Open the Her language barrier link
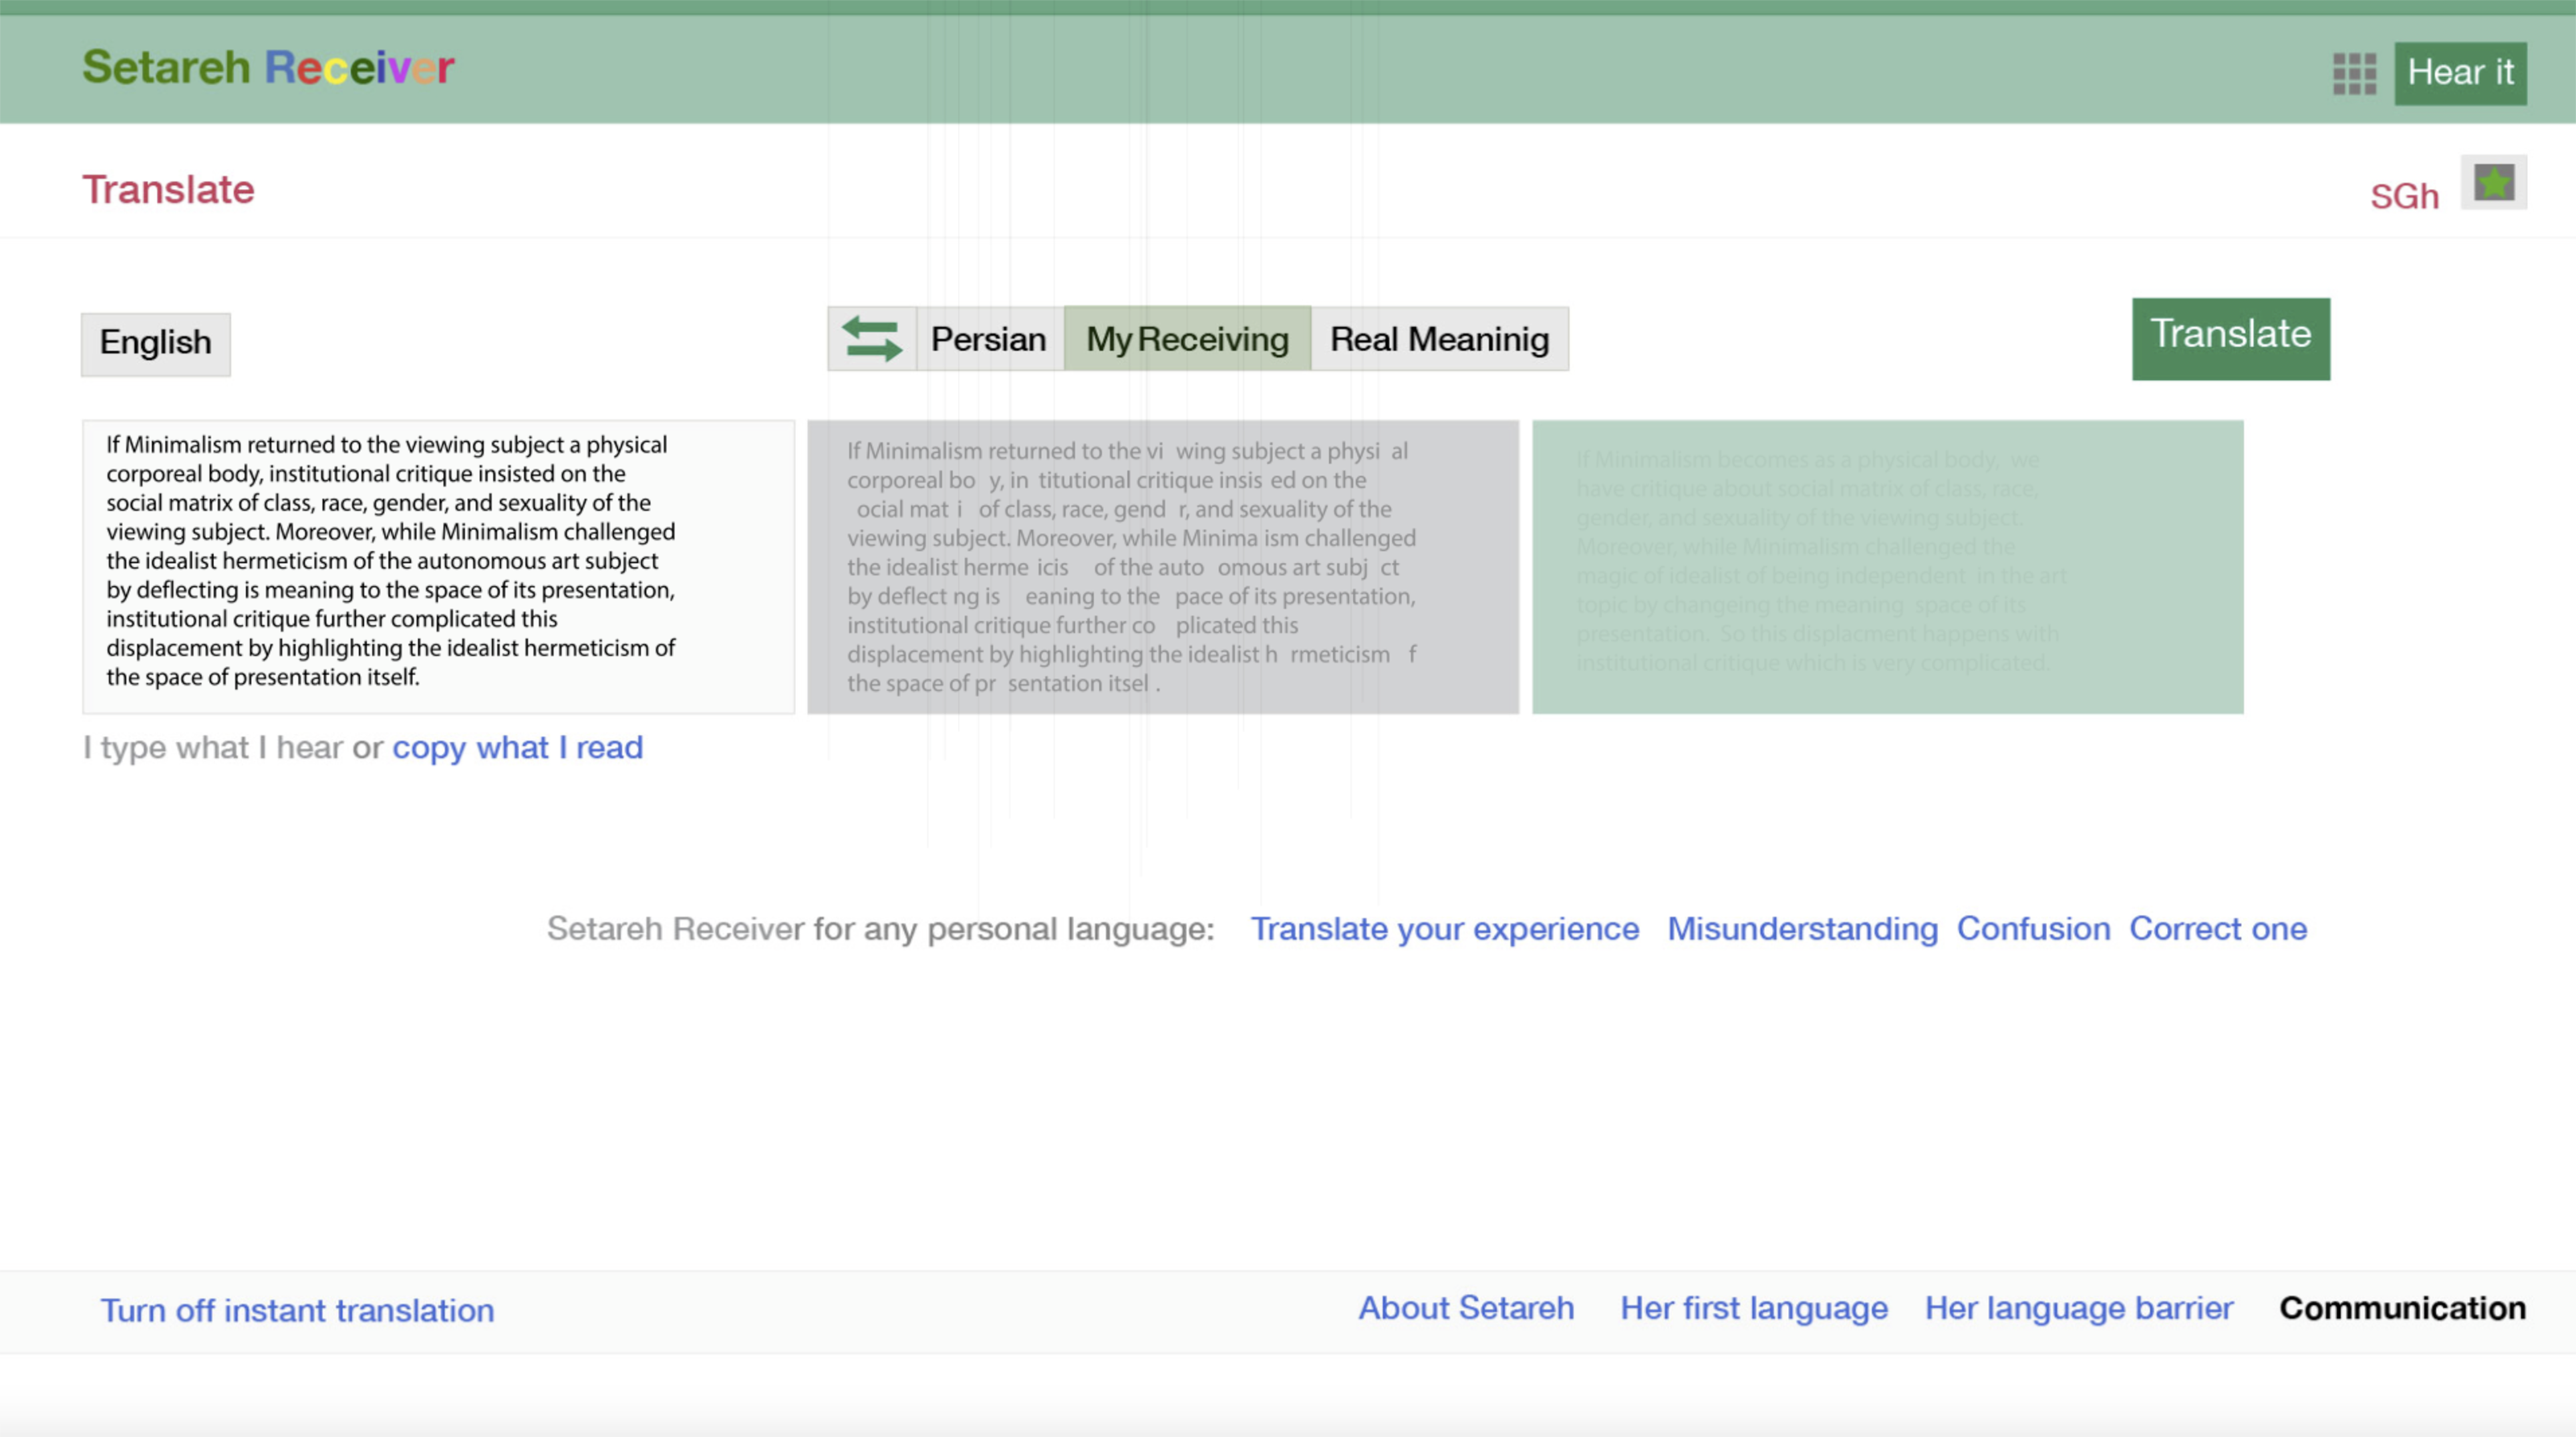This screenshot has height=1437, width=2576. 2078,1308
